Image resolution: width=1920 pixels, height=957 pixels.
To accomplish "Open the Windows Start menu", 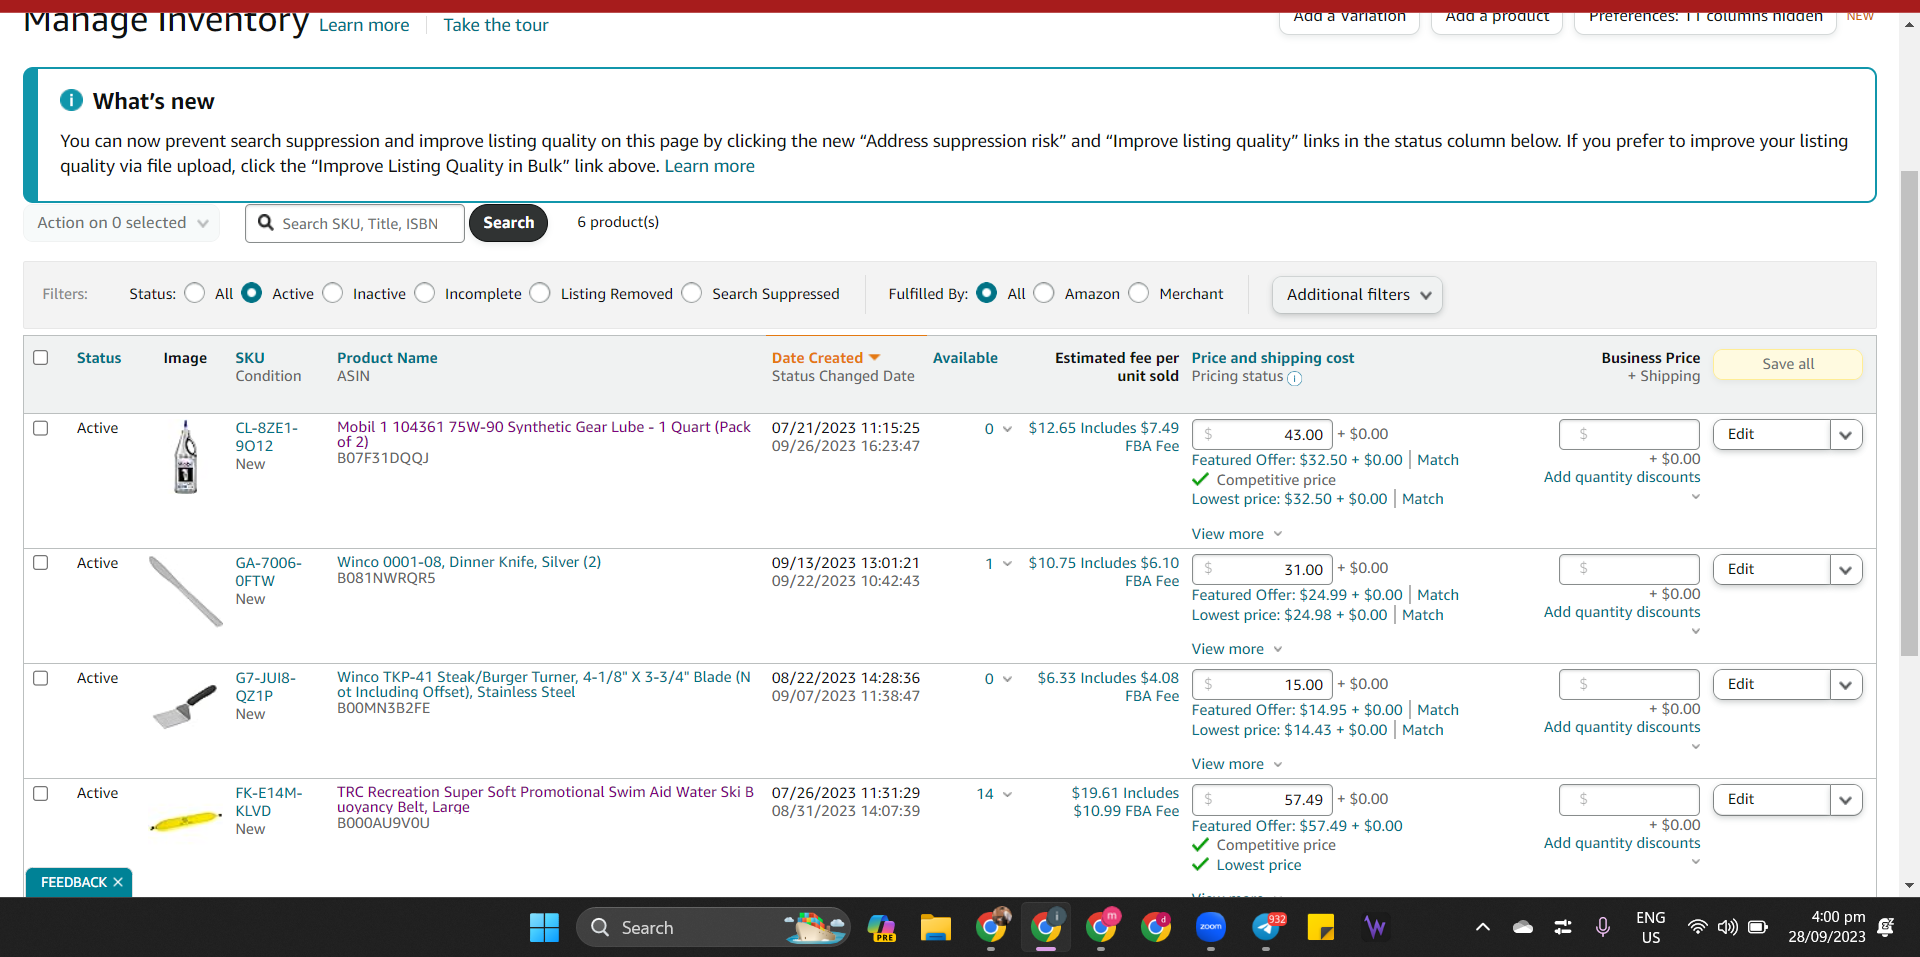I will [x=544, y=928].
